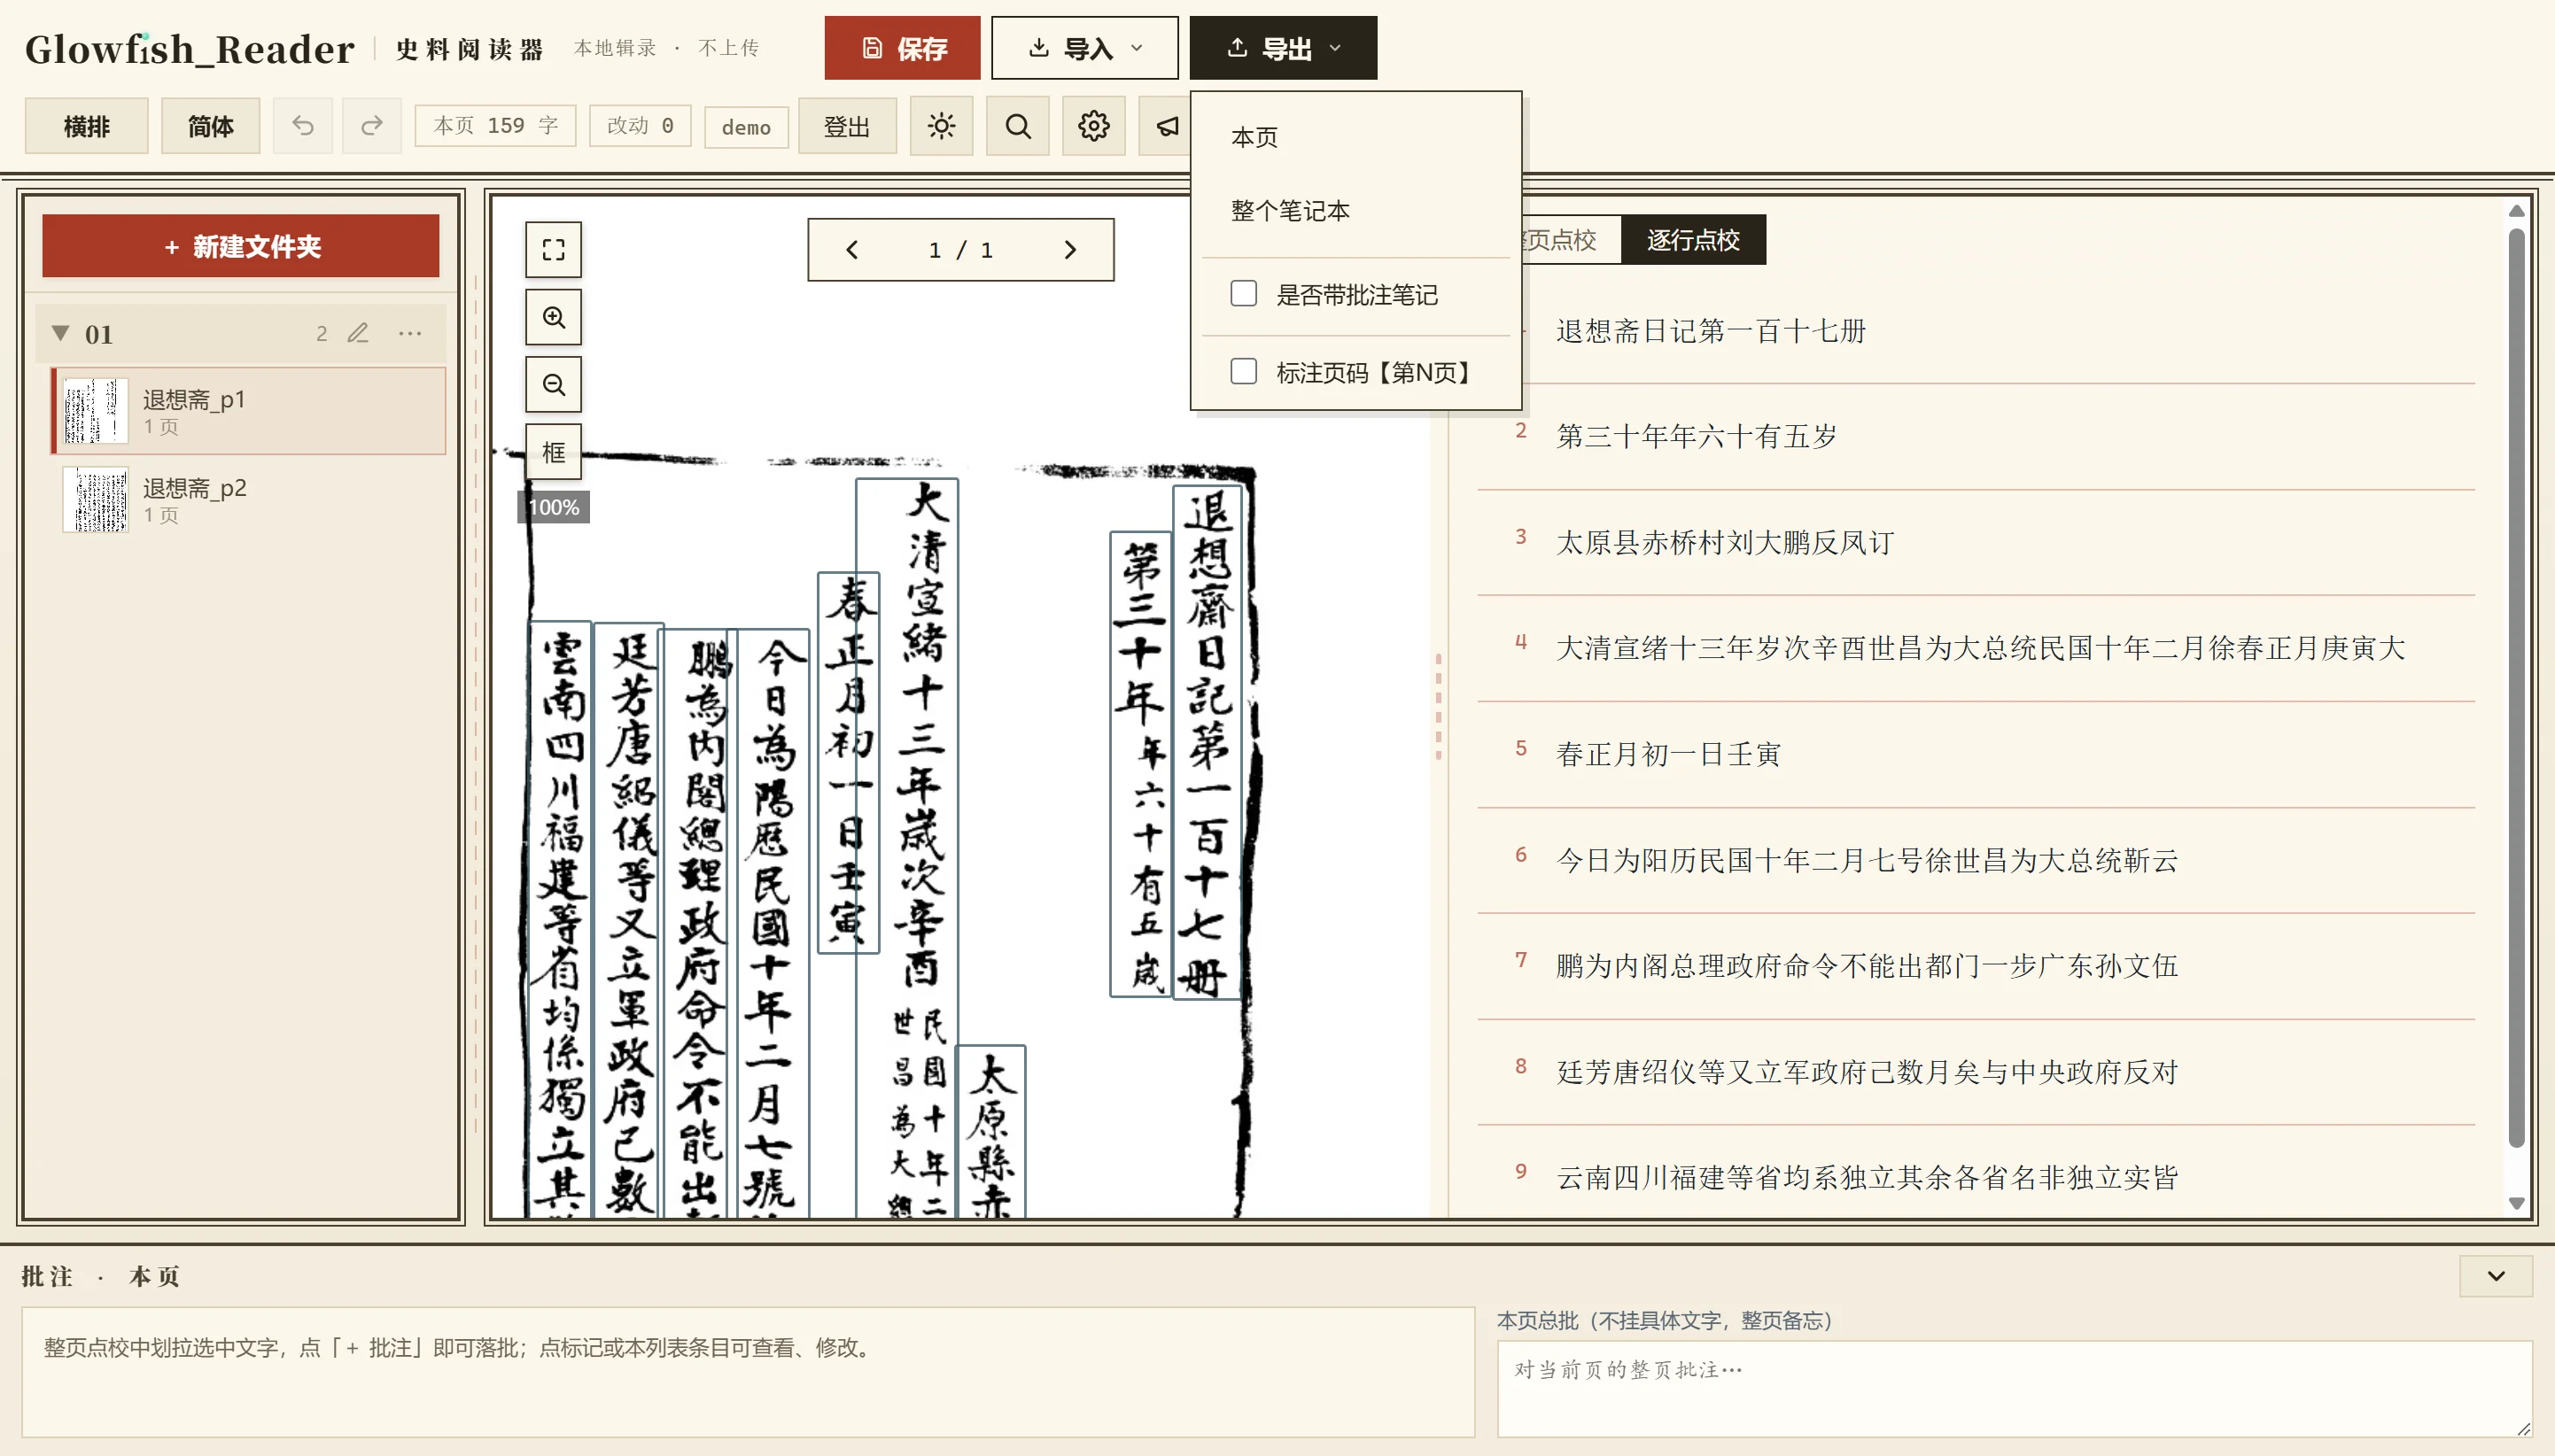The image size is (2555, 1456).
Task: Click the image box around 退想齋日記第一百十七册 column
Action: pyautogui.click(x=1207, y=742)
